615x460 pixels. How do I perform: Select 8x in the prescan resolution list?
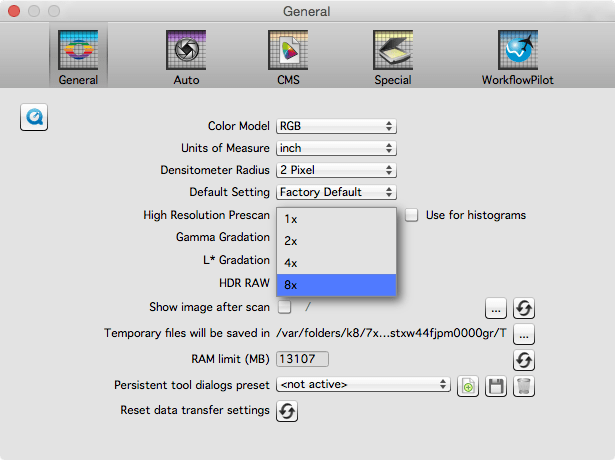336,285
